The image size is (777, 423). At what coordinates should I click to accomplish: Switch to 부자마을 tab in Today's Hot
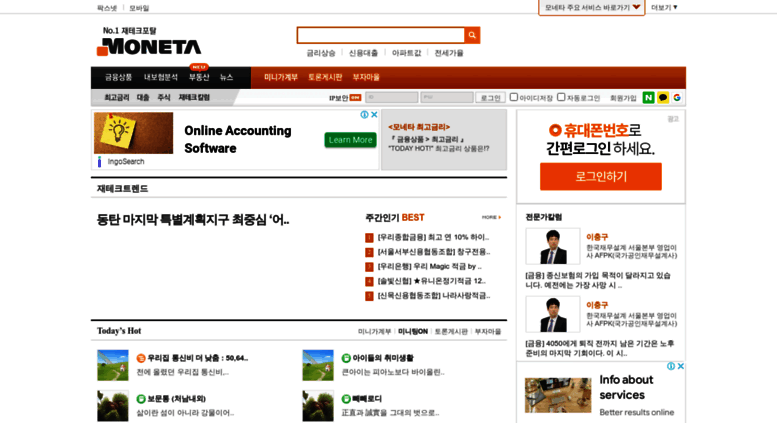click(488, 331)
